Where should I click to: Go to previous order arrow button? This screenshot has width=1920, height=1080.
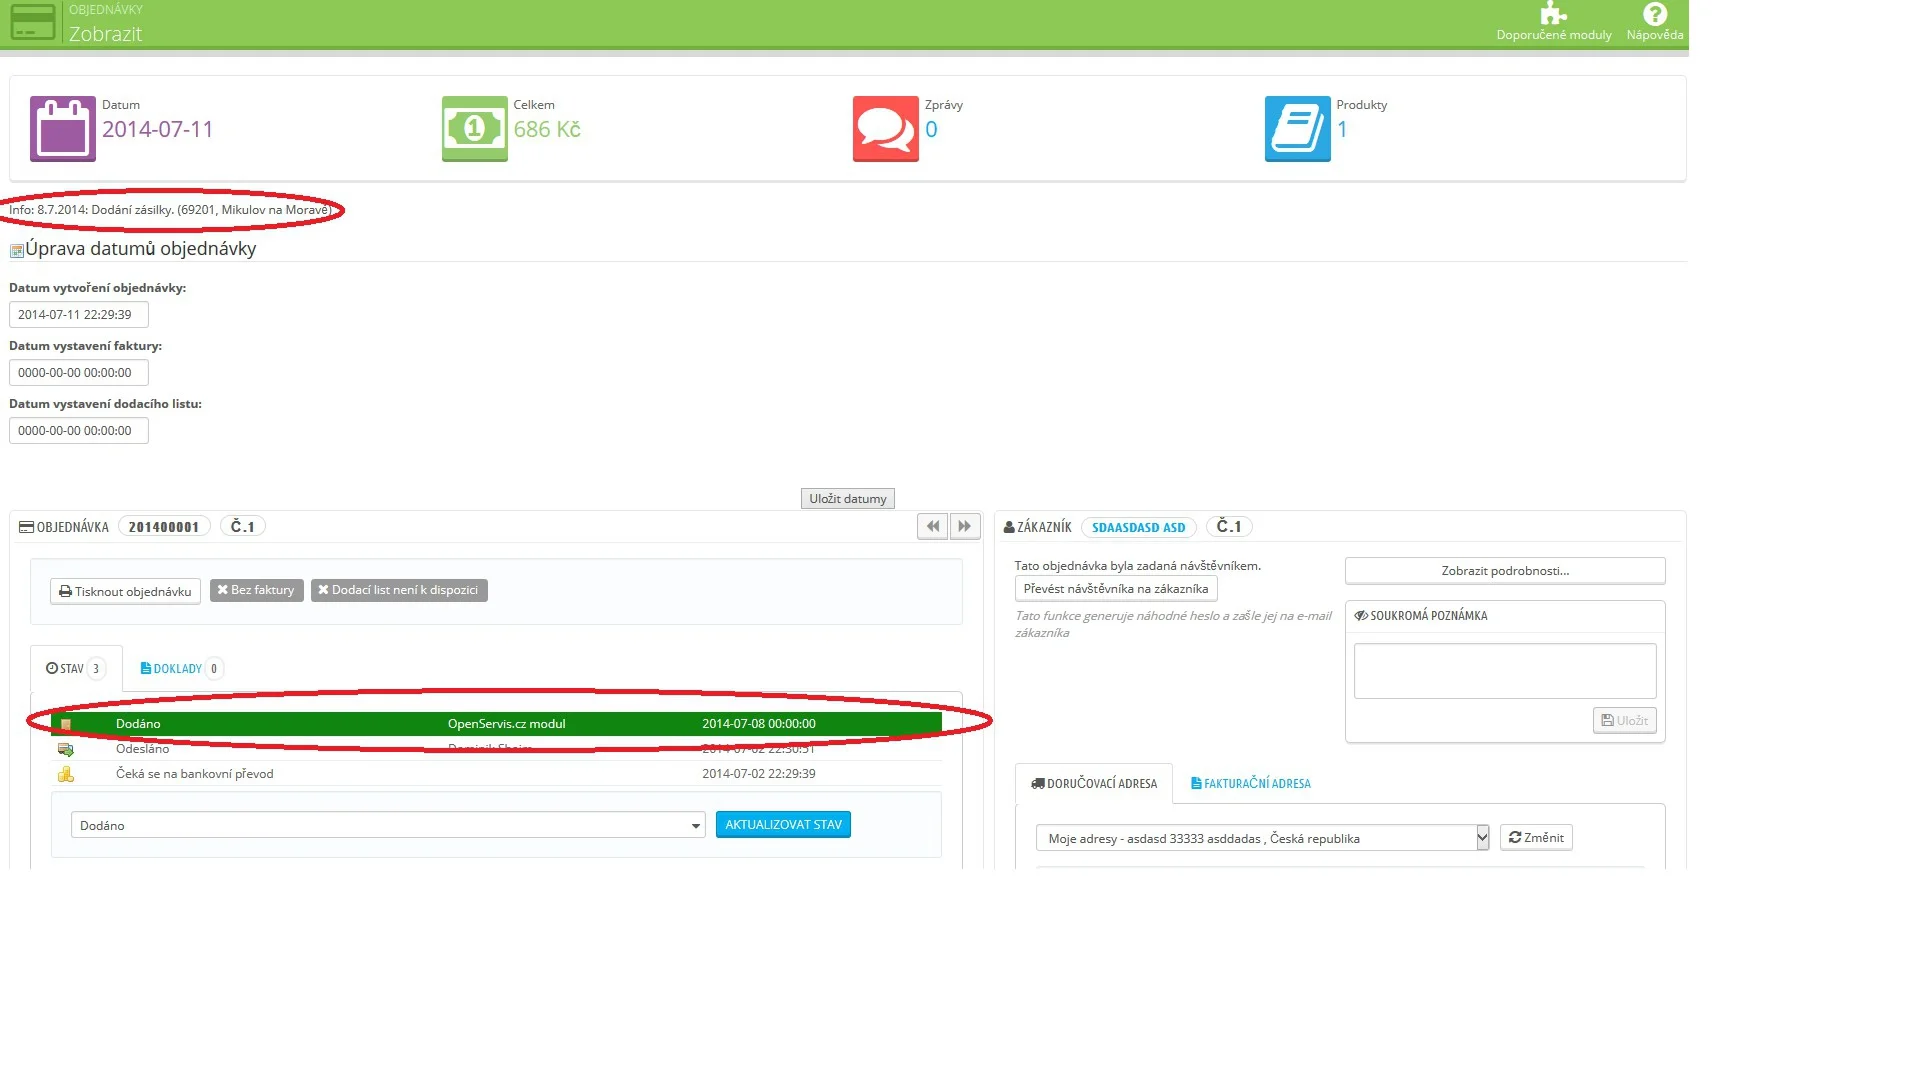(932, 526)
